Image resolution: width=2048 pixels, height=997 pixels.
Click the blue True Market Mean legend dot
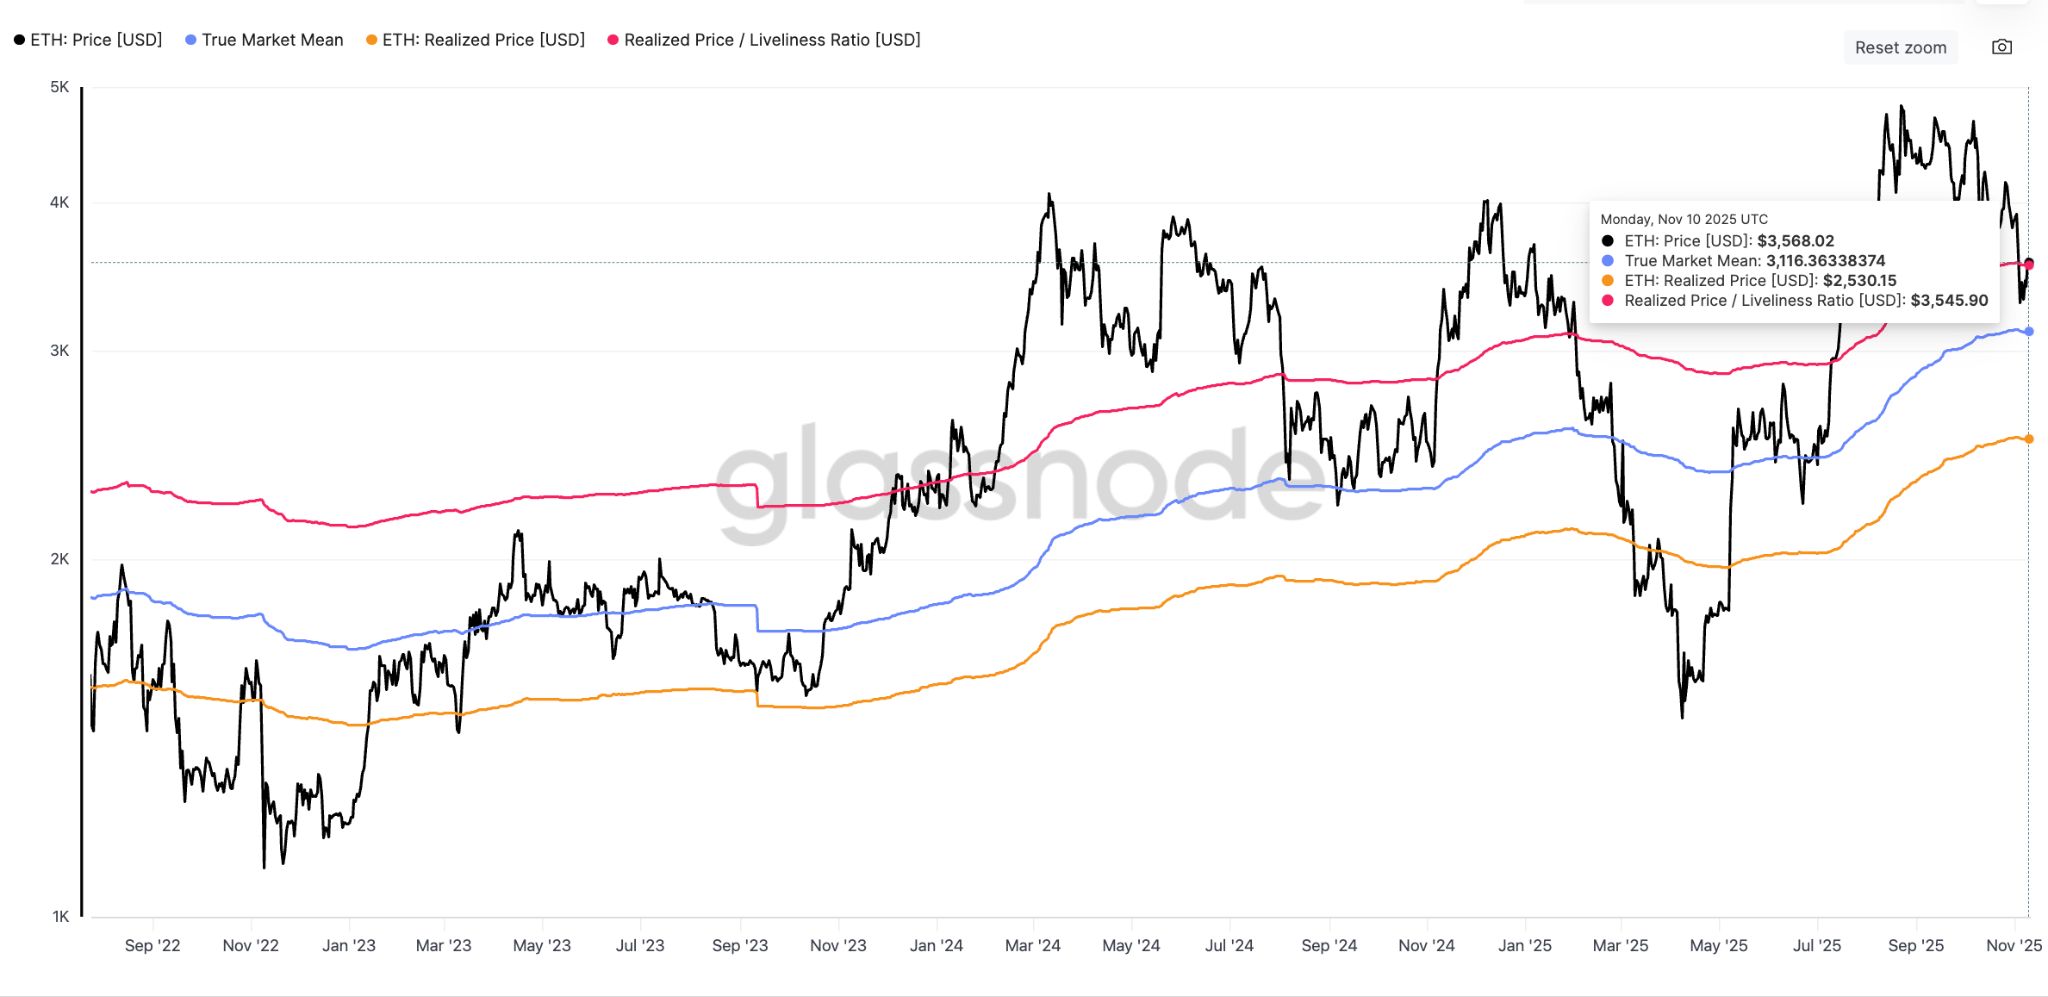click(188, 40)
